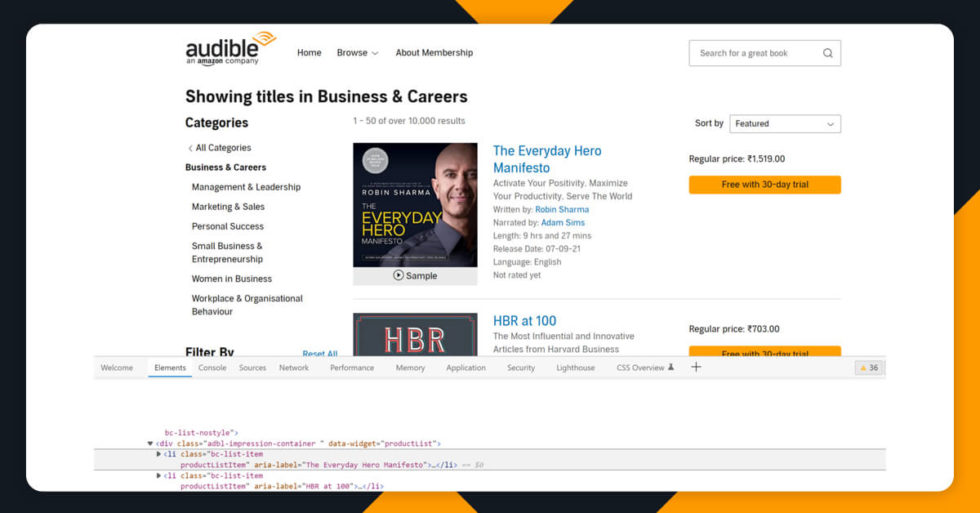
Task: Expand the HBR at 100 li node
Action: click(x=159, y=476)
